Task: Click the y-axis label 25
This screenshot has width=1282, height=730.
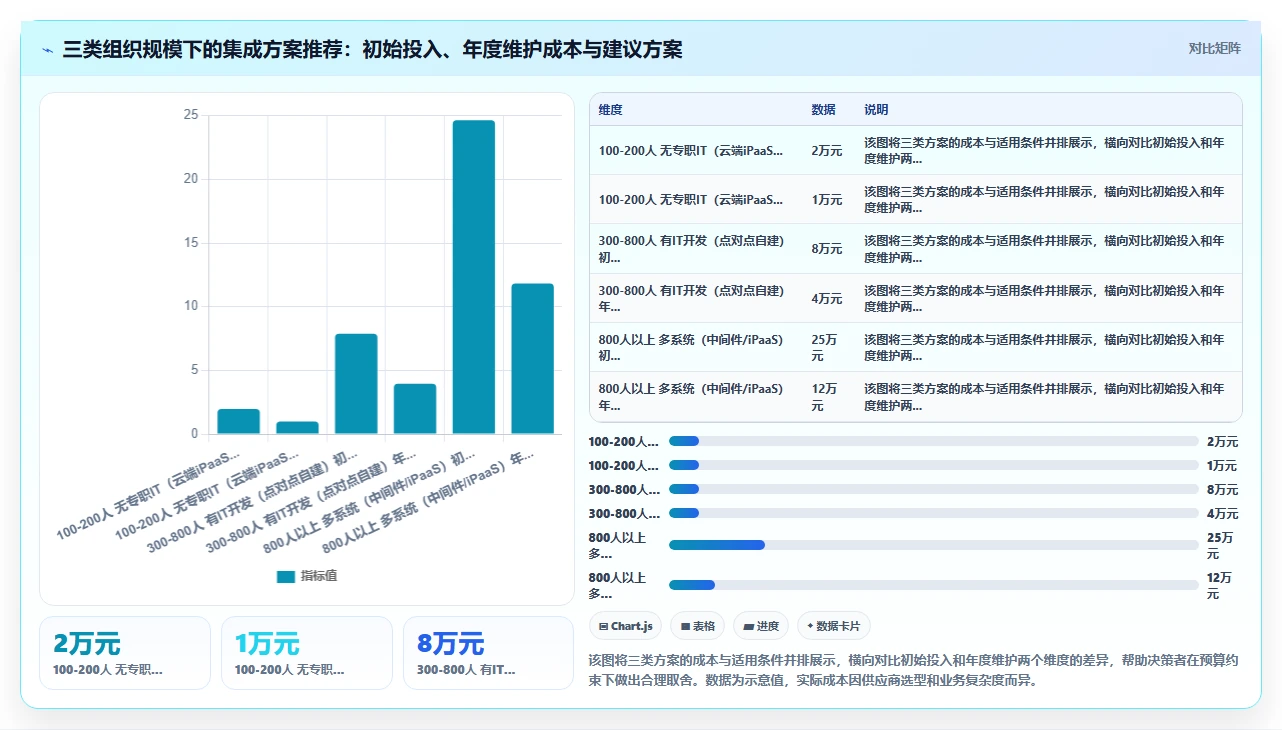Action: click(x=190, y=115)
